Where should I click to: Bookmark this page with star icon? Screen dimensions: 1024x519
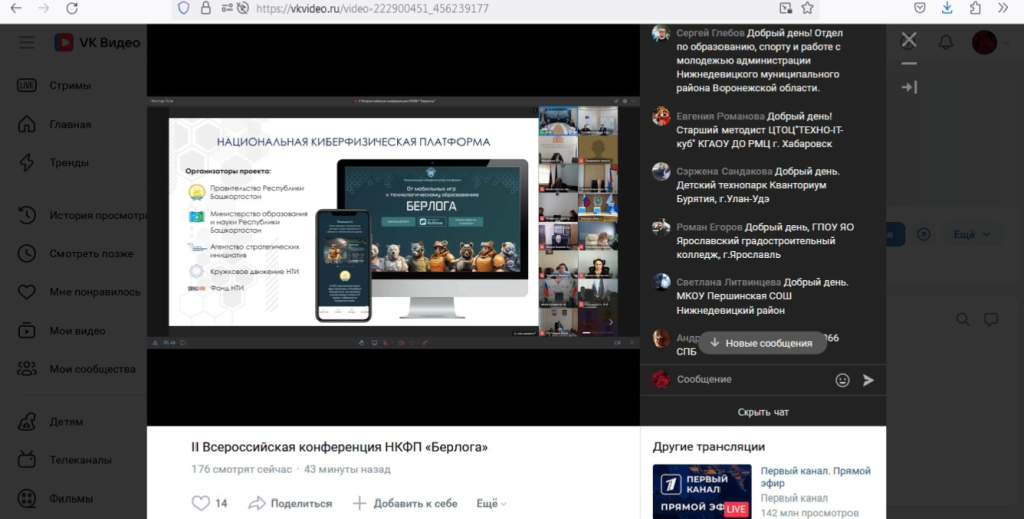(x=807, y=8)
